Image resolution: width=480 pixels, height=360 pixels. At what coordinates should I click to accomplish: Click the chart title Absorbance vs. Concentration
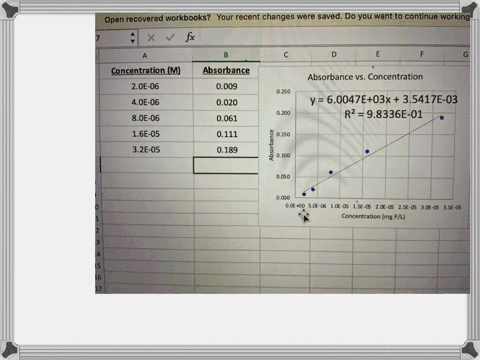[x=365, y=77]
